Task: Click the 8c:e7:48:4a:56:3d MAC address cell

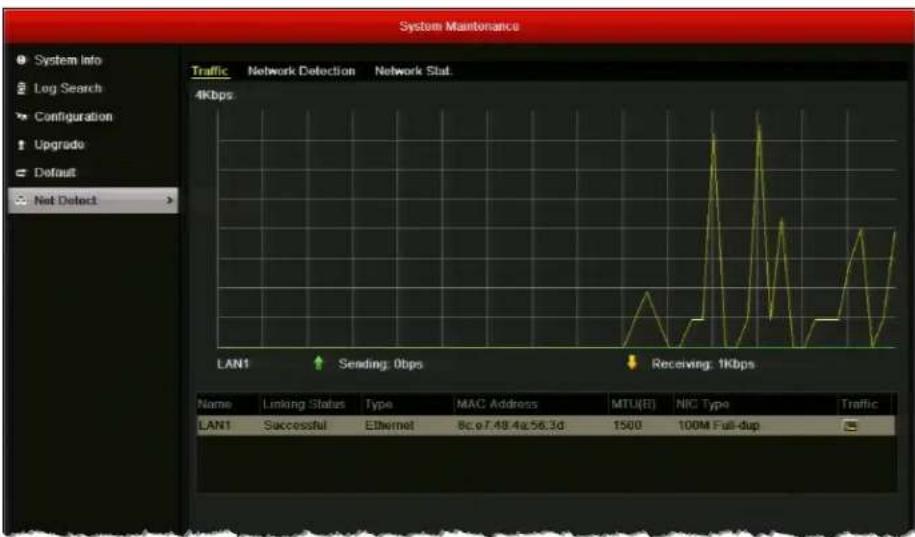Action: pyautogui.click(x=510, y=426)
